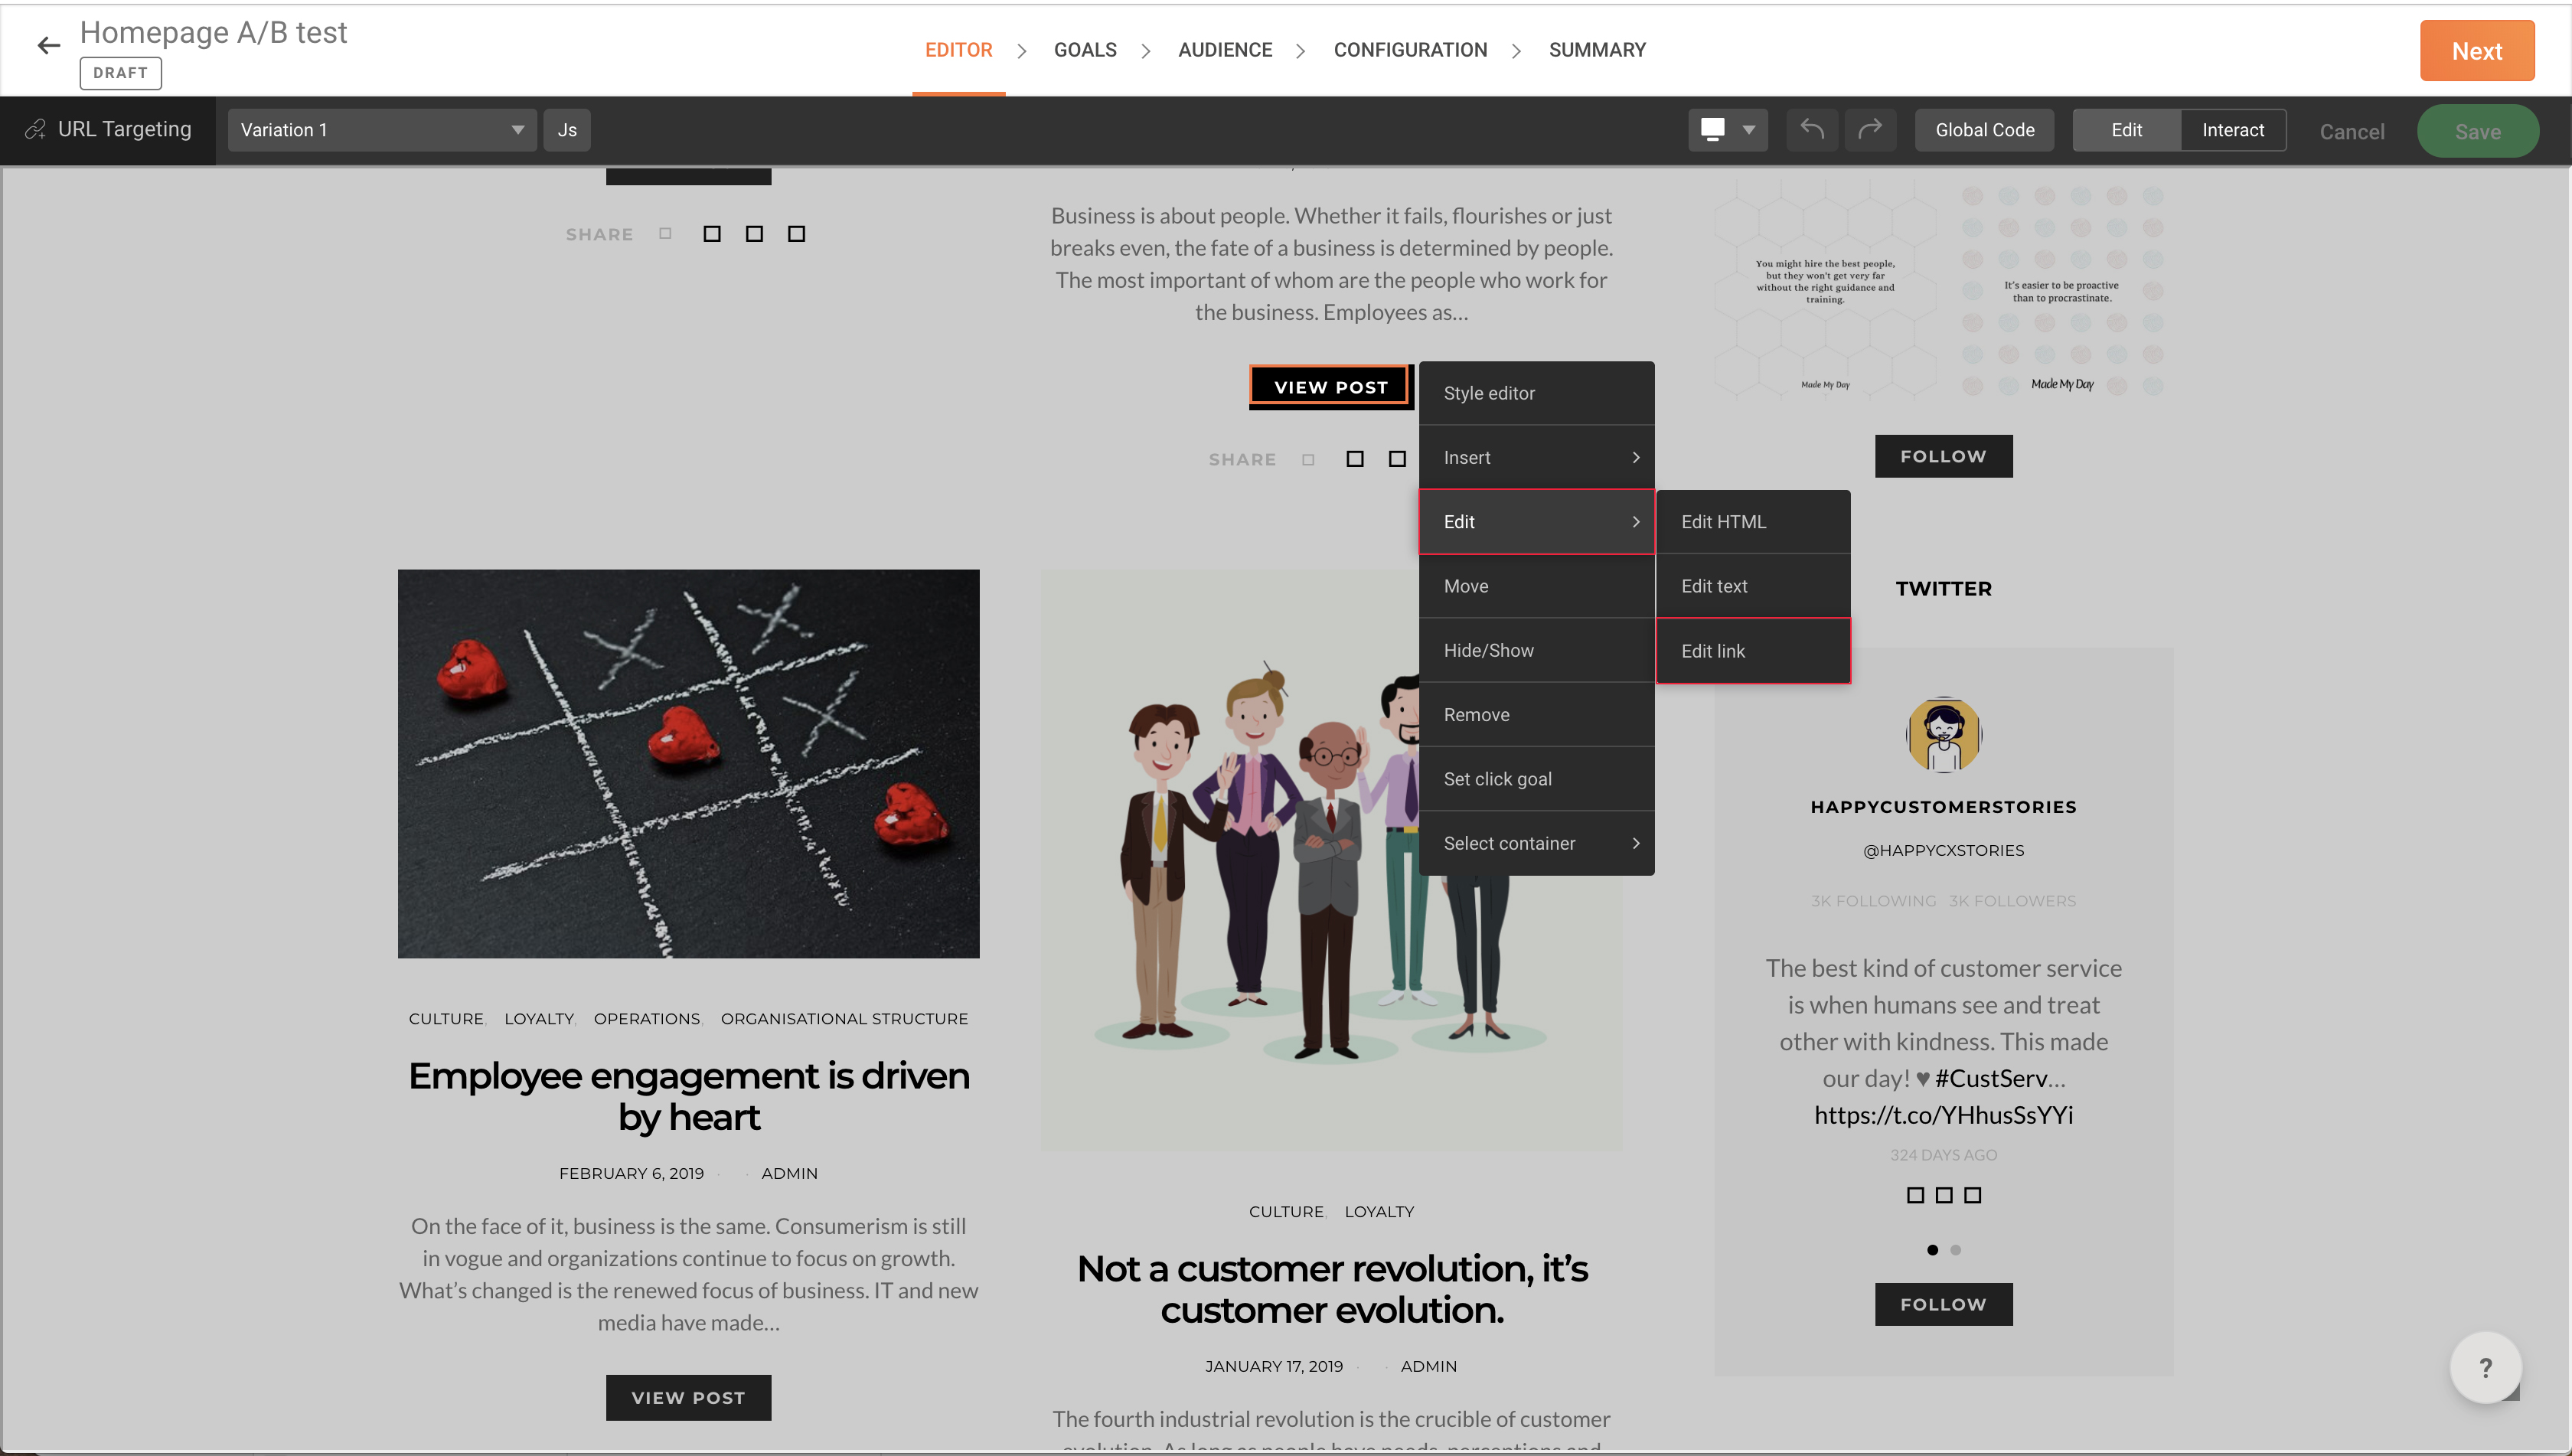
Task: Choose Edit link from submenu
Action: click(1753, 651)
